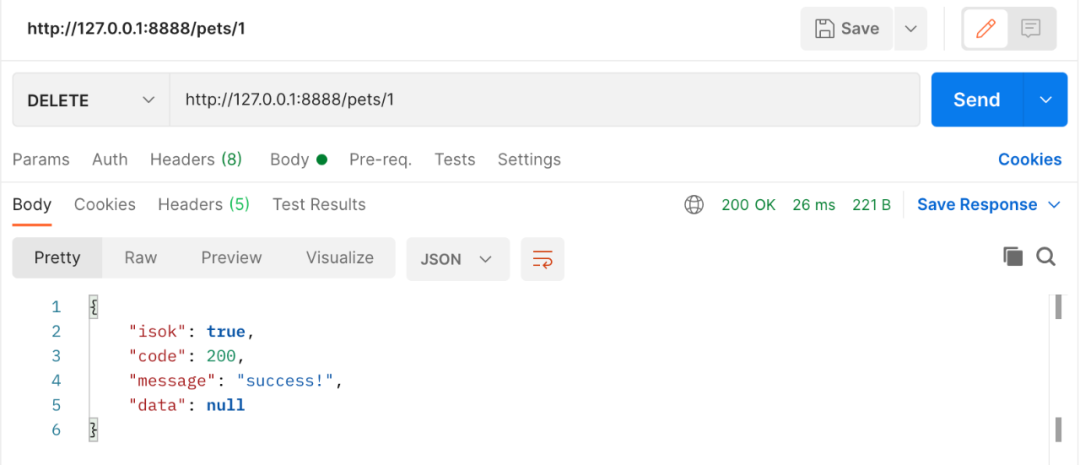Screen dimensions: 1080x465
Task: Search response with magnifier icon
Action: coord(1046,257)
